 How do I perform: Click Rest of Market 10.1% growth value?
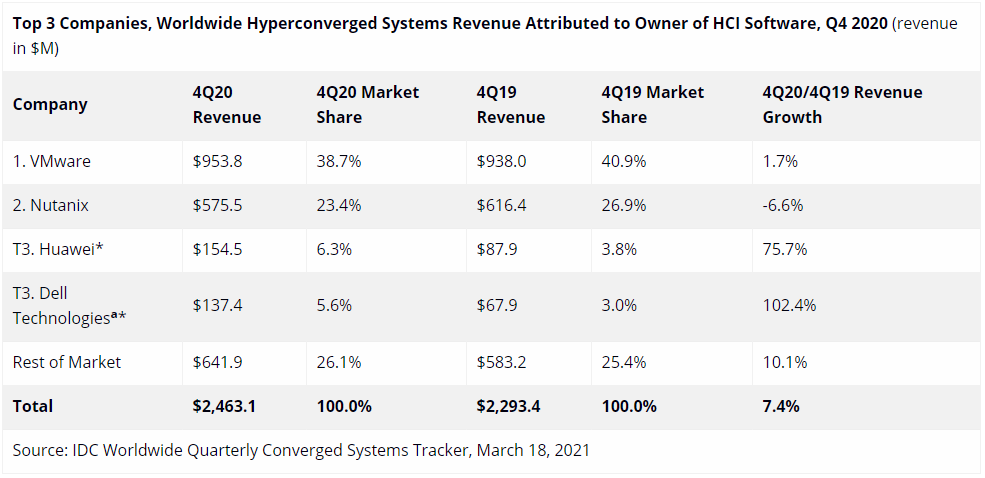(x=785, y=362)
